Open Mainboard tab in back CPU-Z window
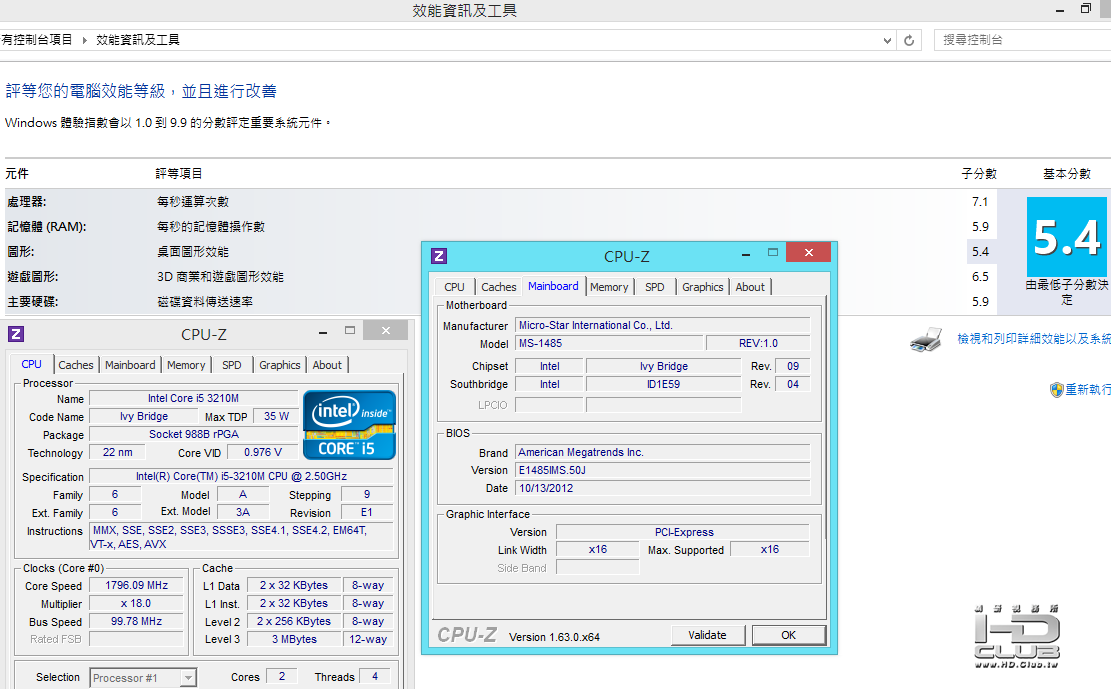 pyautogui.click(x=130, y=365)
